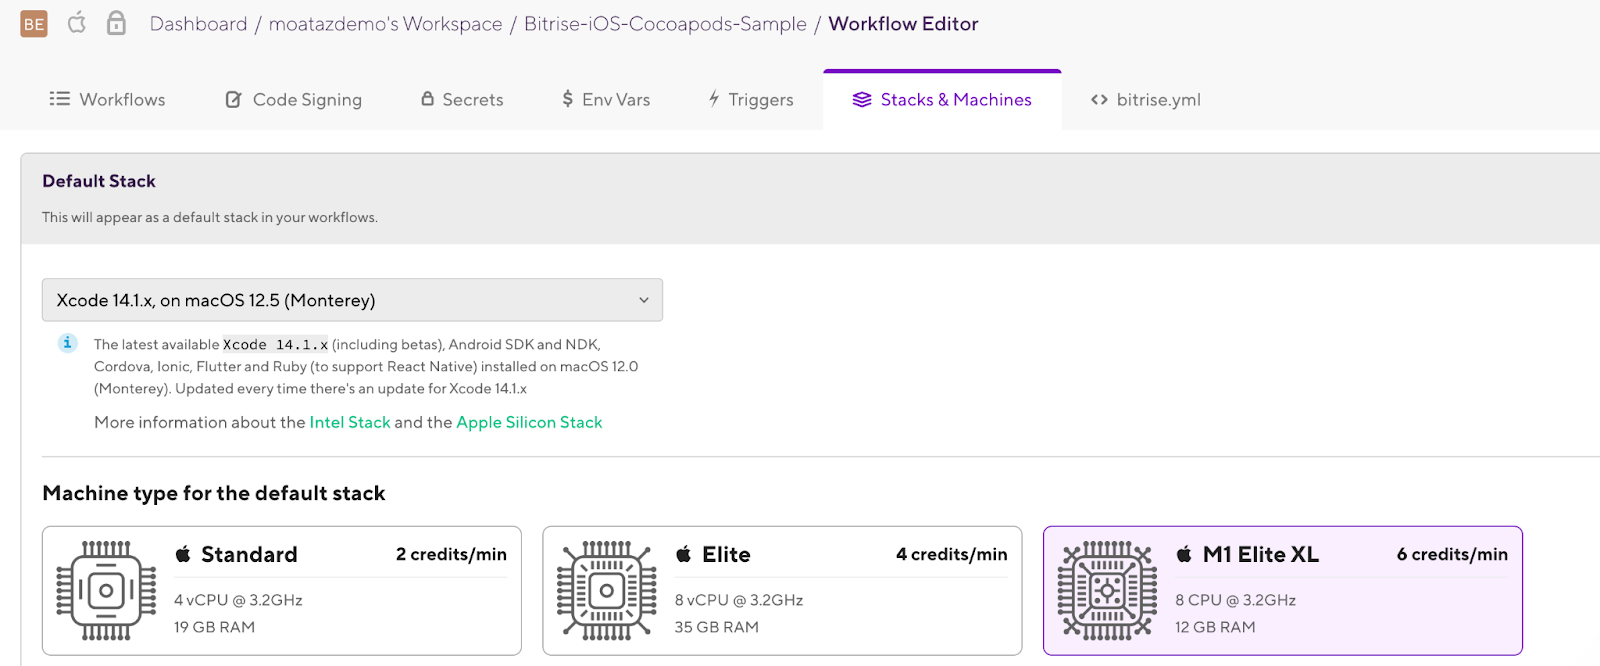Screen dimensions: 1600x666
Task: Choose the Elite machine type card
Action: pyautogui.click(x=782, y=591)
